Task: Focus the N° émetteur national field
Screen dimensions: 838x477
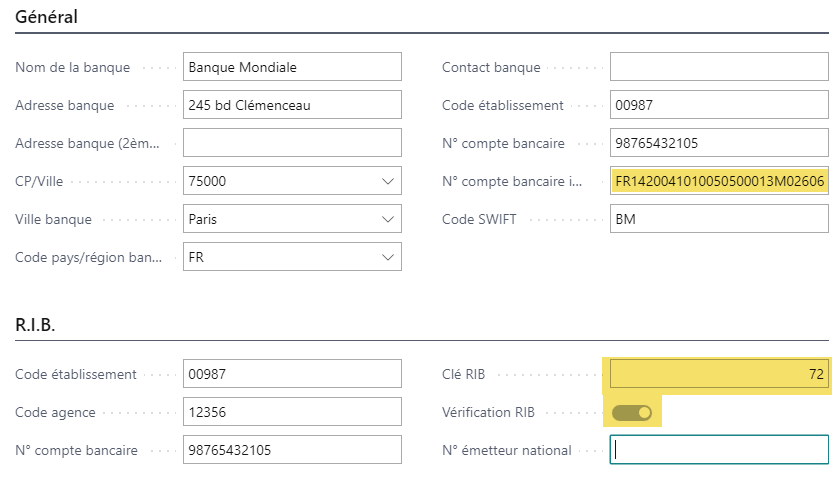Action: pyautogui.click(x=719, y=450)
